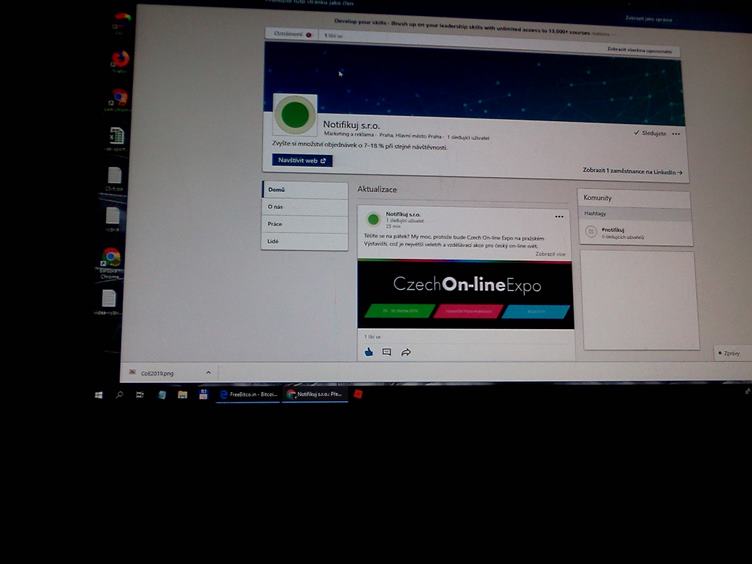Viewport: 752px width, 564px height.
Task: Open File Explorer from the taskbar
Action: [182, 395]
